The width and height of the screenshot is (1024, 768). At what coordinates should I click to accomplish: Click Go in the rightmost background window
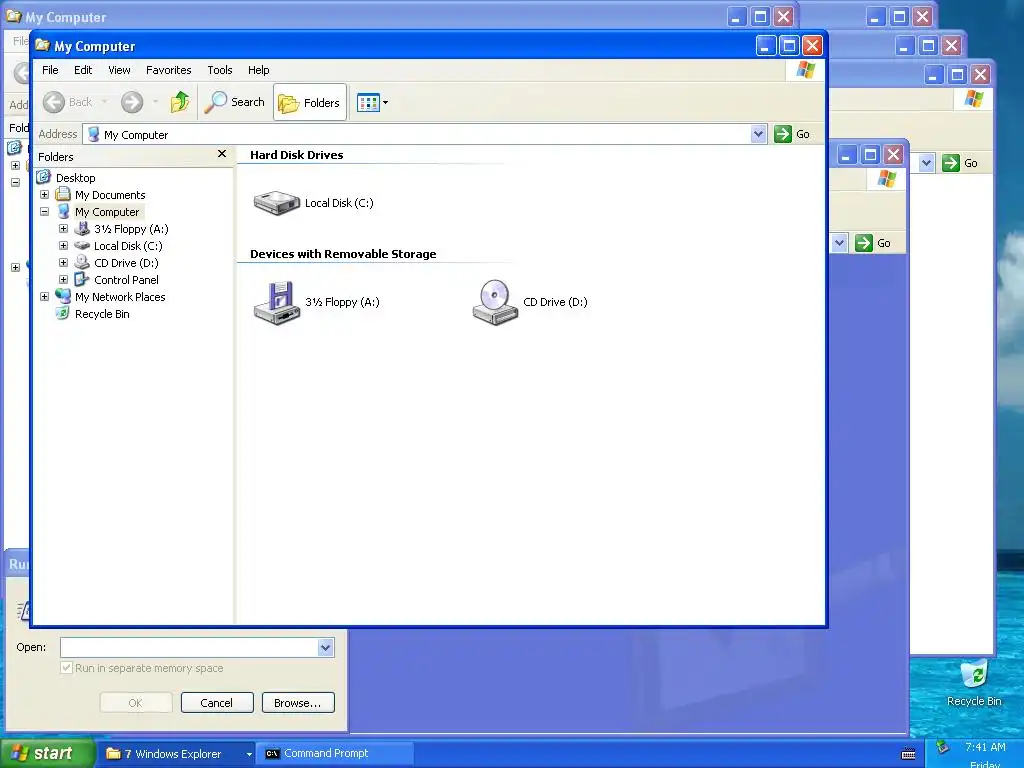click(x=960, y=163)
